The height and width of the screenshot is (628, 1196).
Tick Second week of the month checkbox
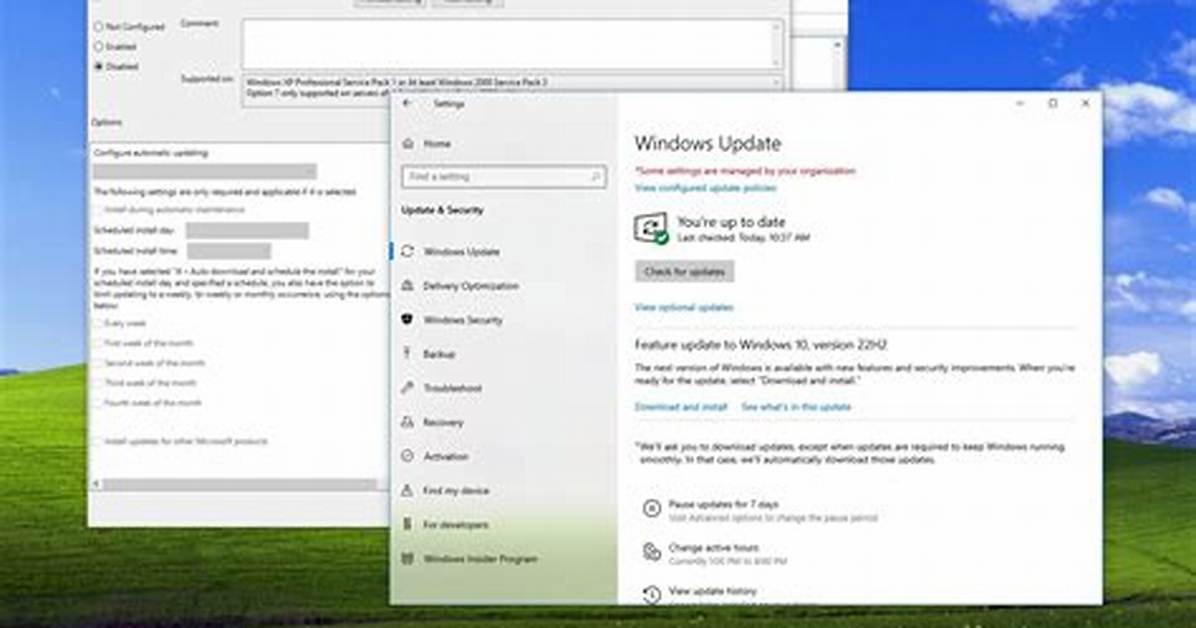point(98,363)
